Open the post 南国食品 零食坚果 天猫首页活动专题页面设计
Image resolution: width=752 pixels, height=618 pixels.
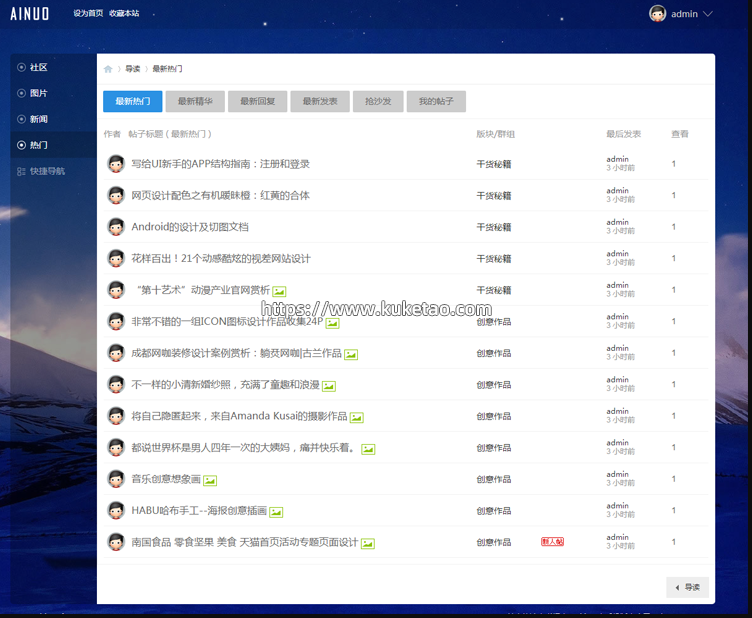(245, 542)
